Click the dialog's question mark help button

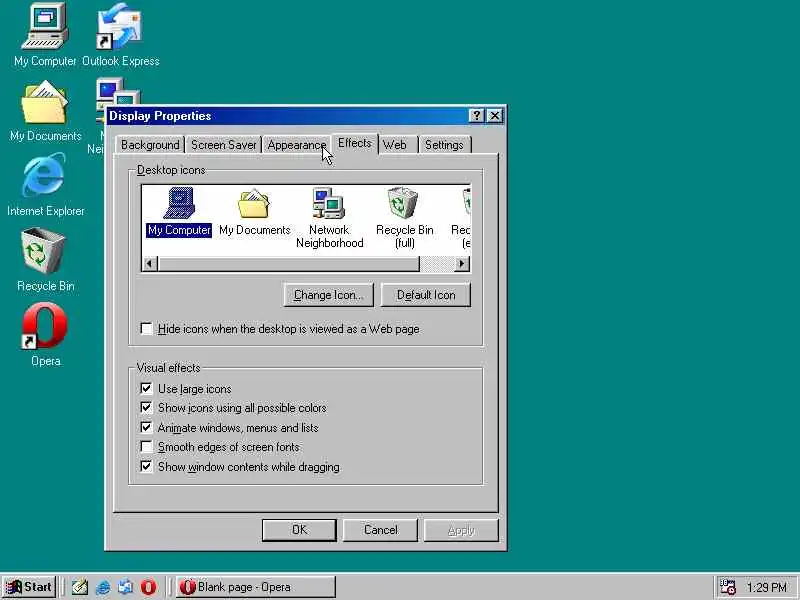coord(476,116)
